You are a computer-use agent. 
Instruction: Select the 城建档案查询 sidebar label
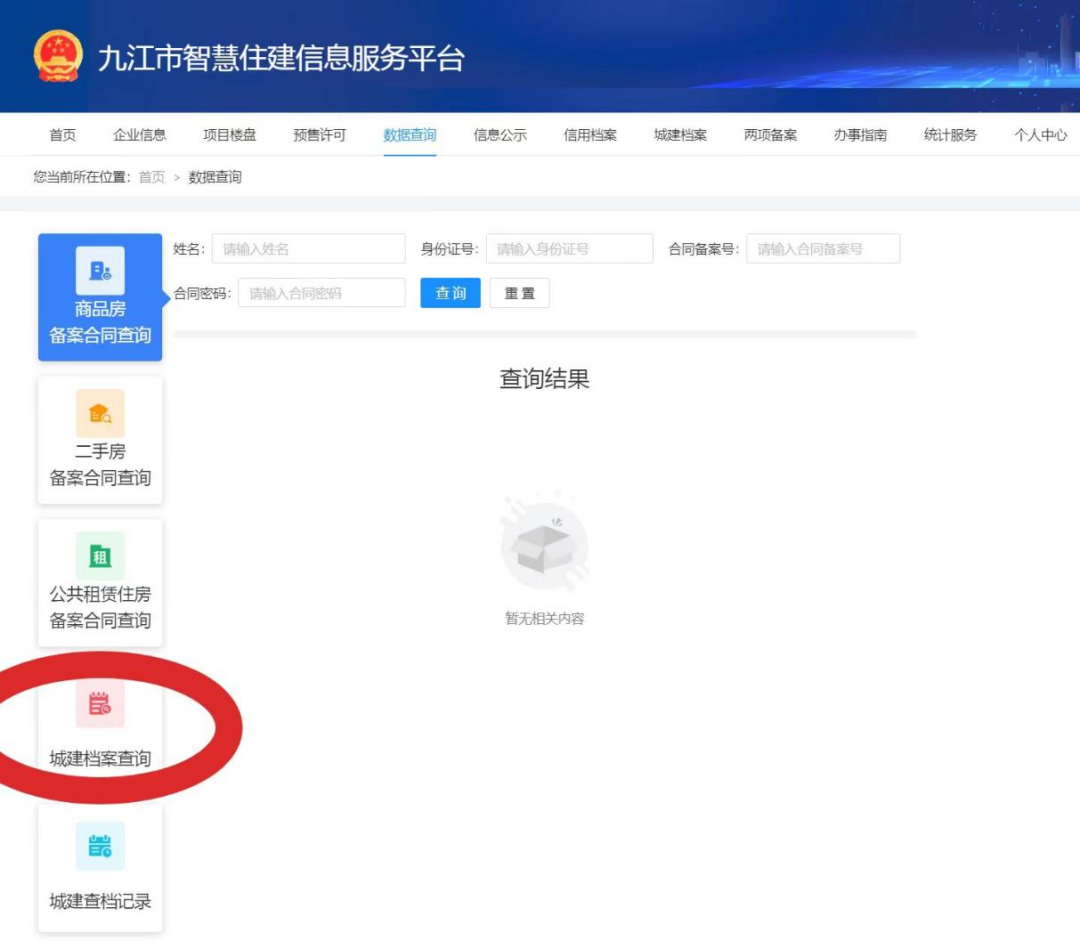[x=100, y=758]
